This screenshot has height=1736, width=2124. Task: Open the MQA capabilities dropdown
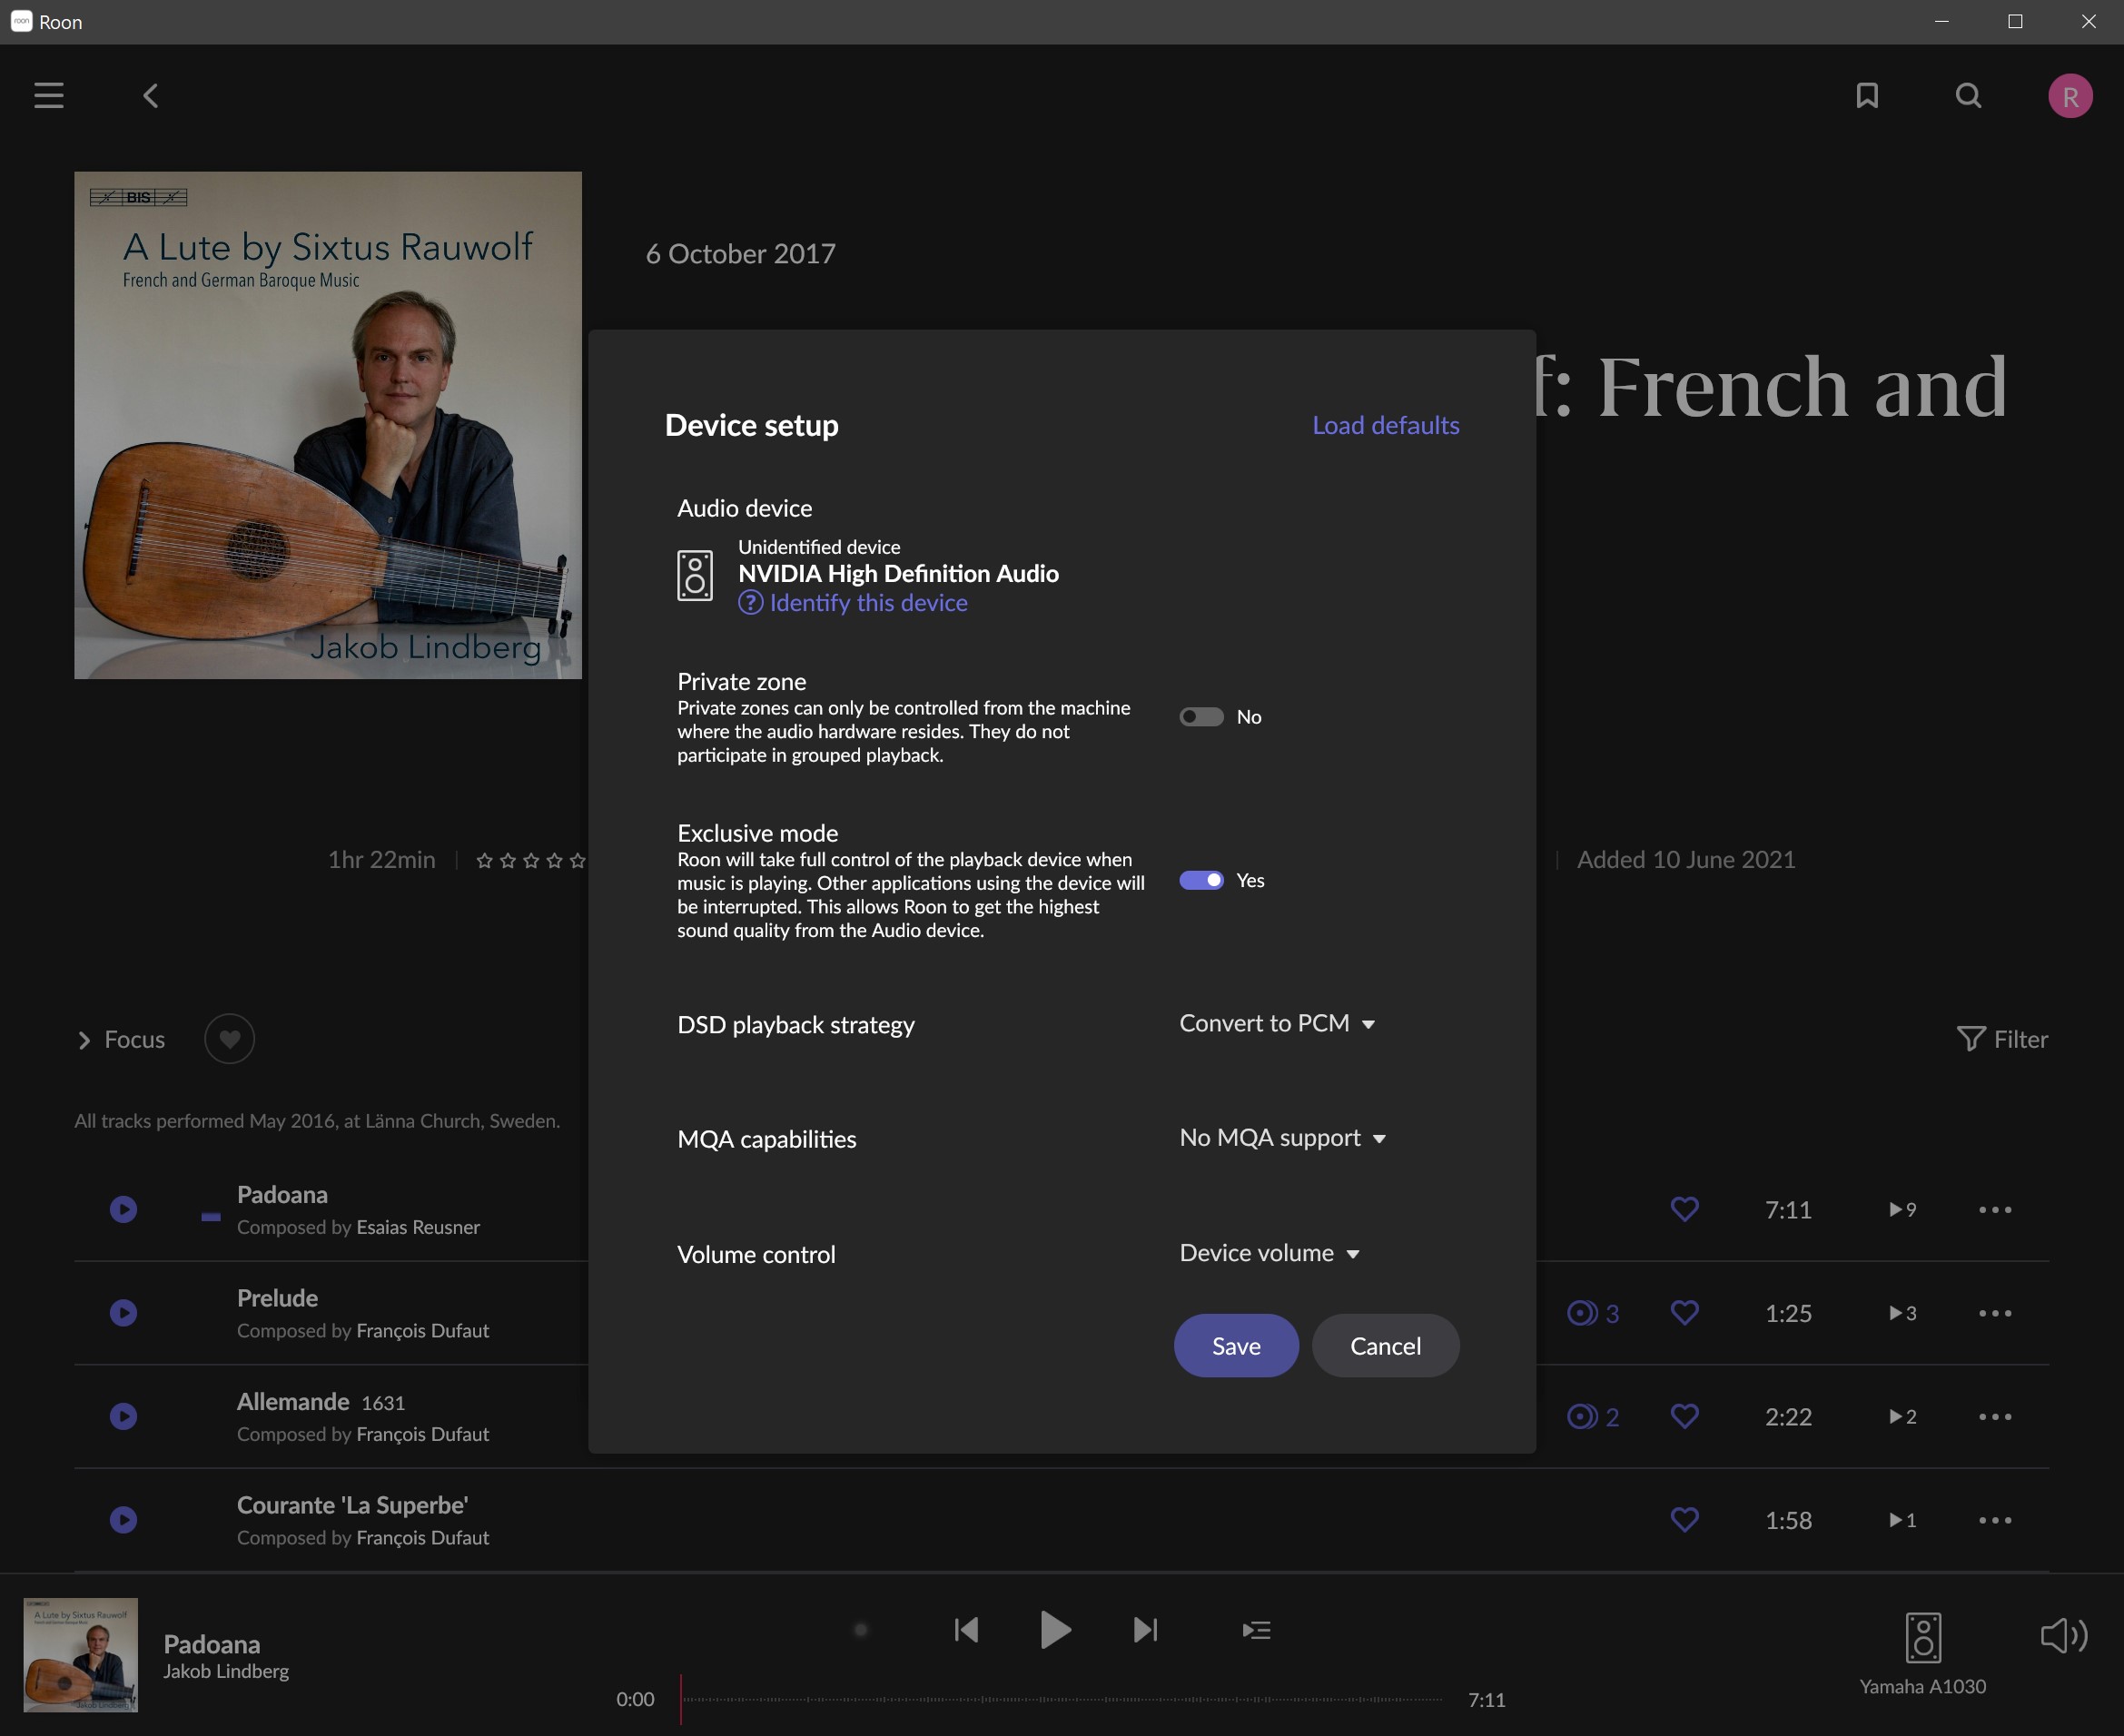pos(1283,1138)
